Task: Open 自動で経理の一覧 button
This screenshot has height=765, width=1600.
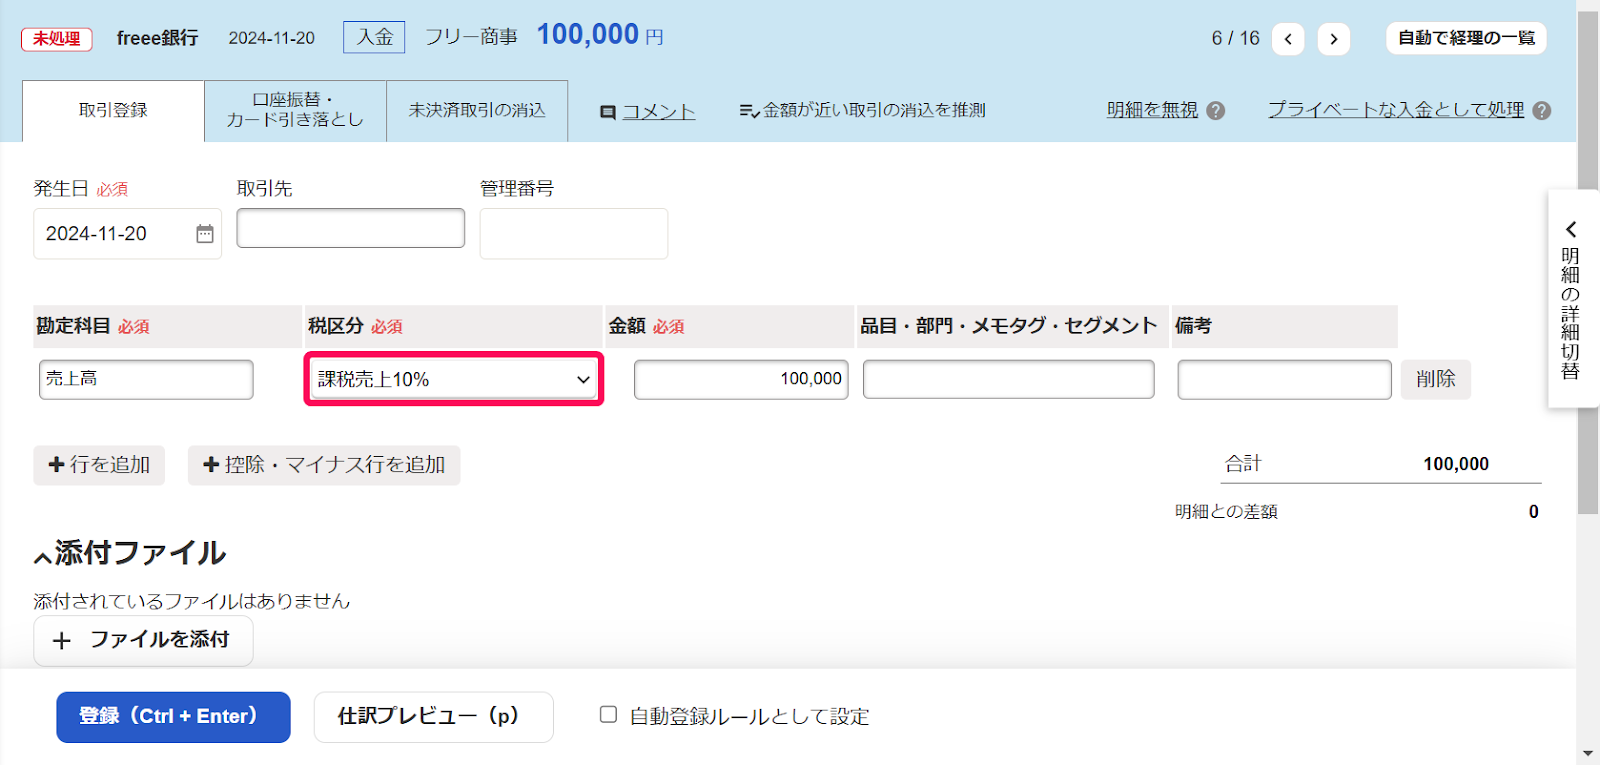Action: pos(1466,38)
